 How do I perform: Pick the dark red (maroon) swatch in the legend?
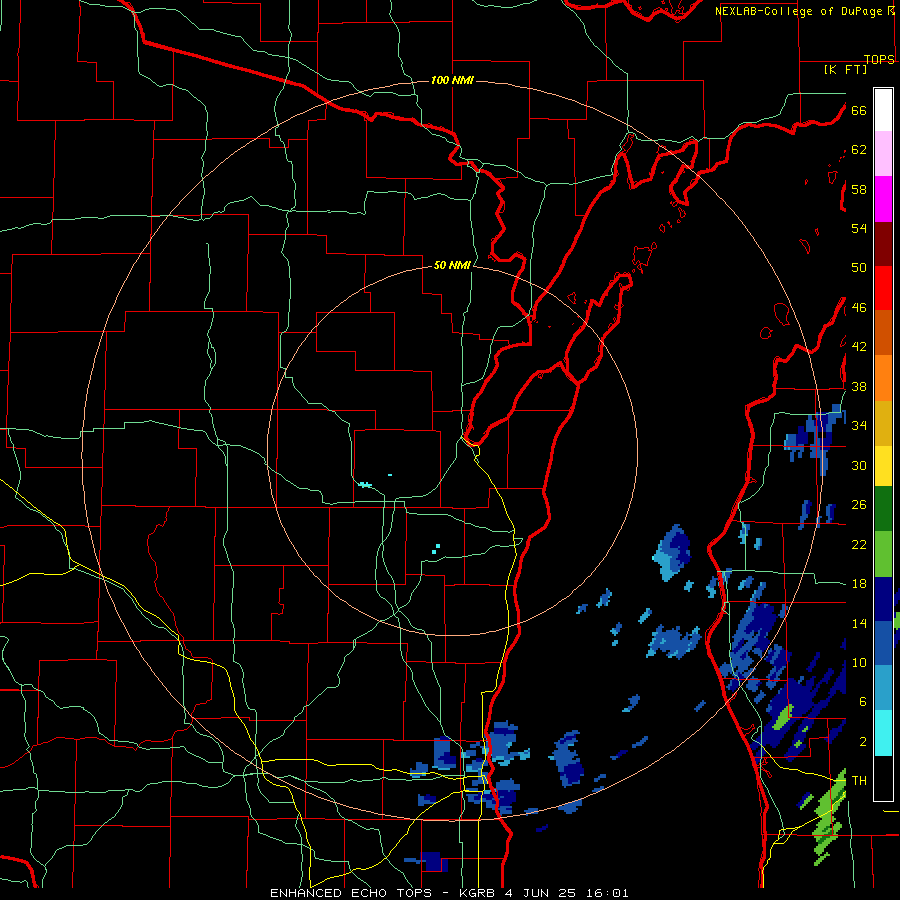point(883,243)
